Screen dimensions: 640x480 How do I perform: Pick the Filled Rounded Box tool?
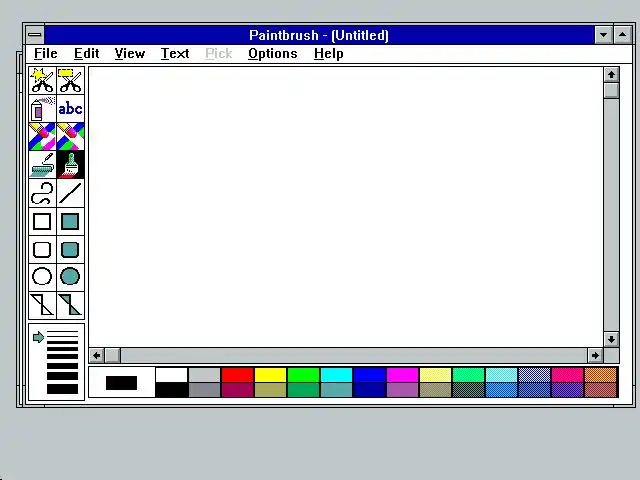(x=71, y=249)
